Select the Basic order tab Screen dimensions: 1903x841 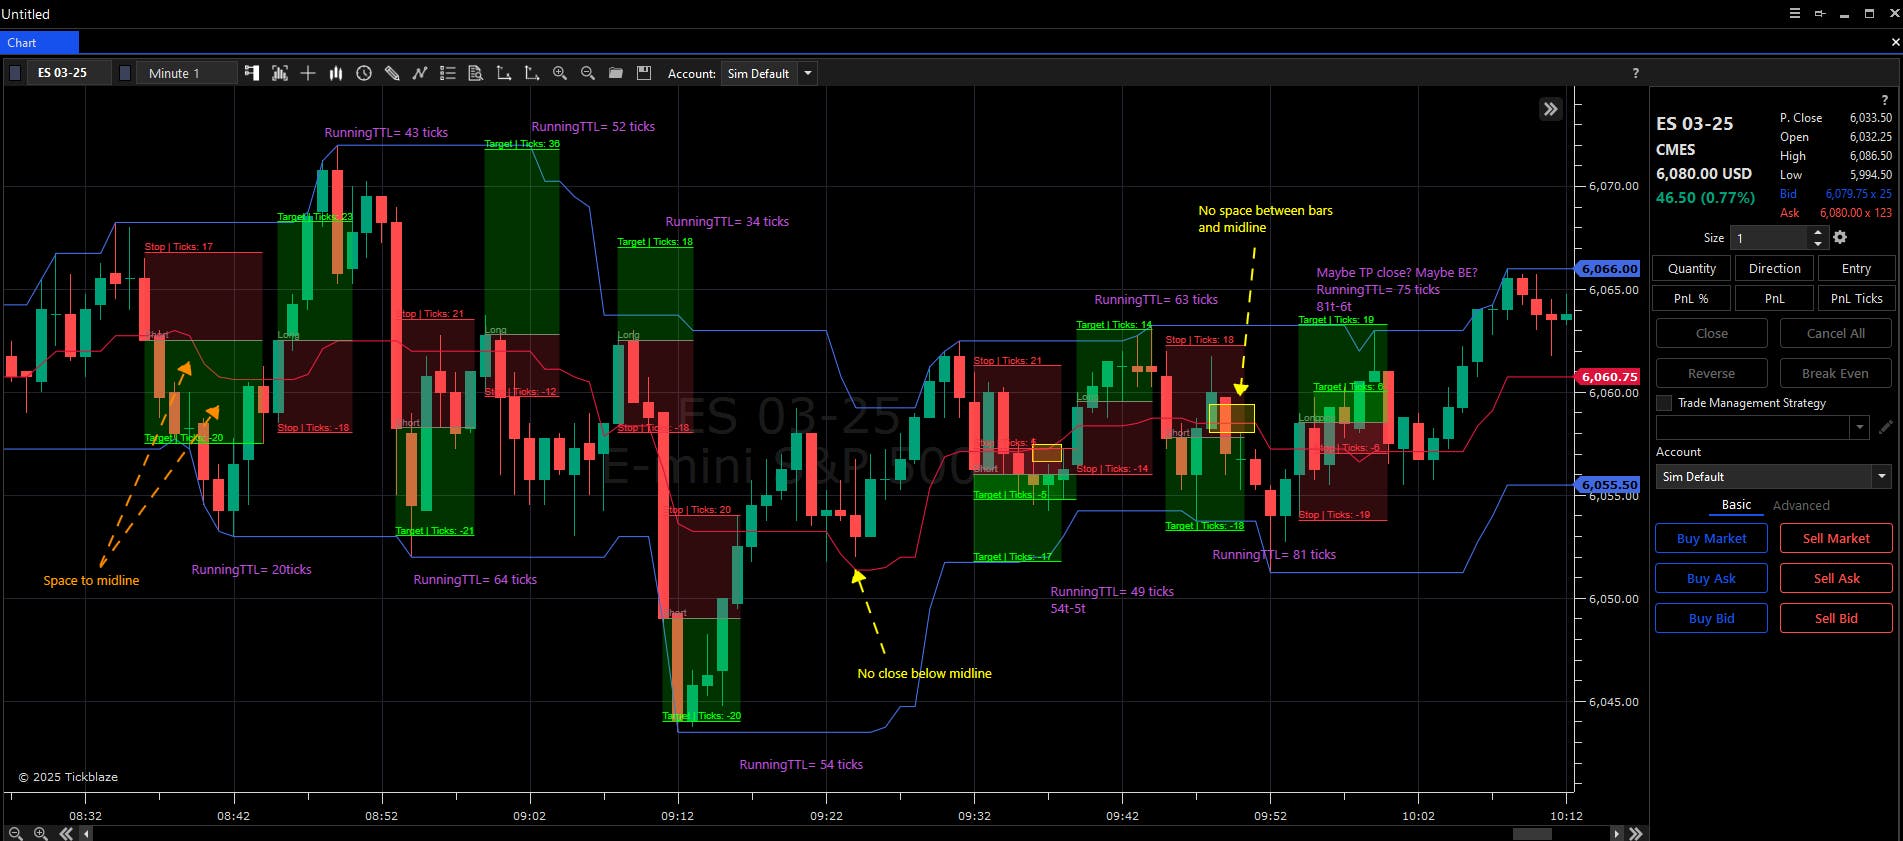tap(1736, 505)
